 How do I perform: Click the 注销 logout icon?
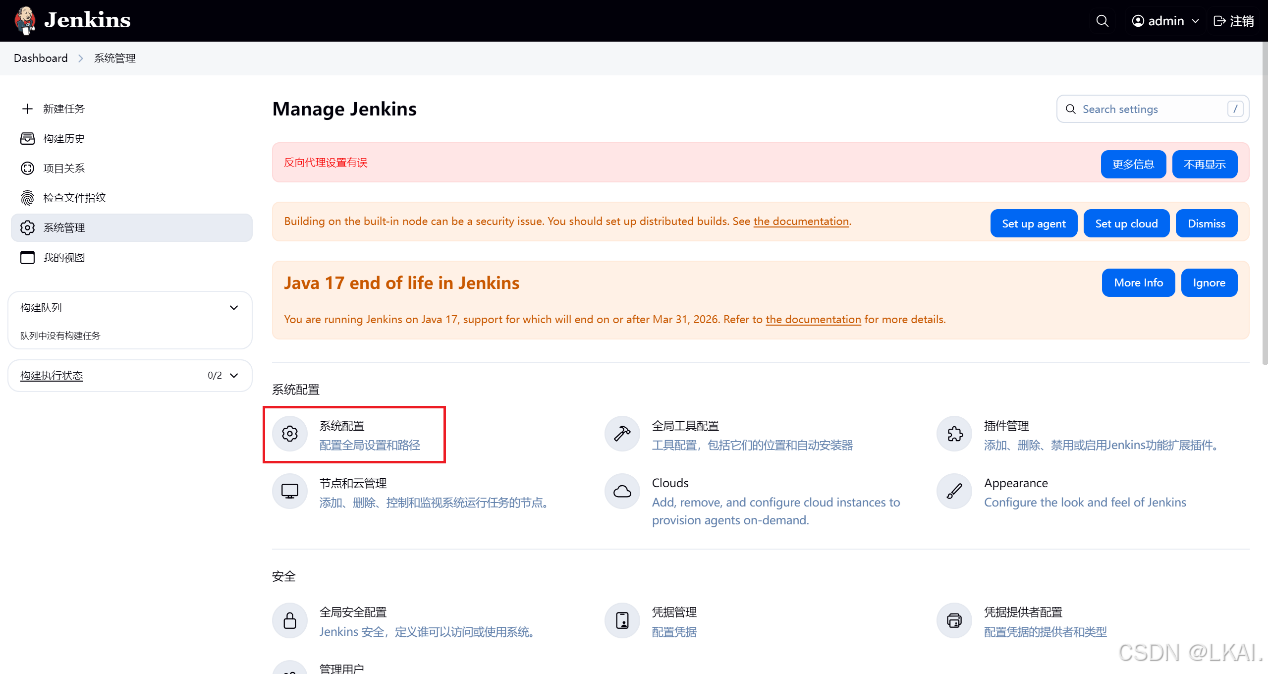point(1219,21)
